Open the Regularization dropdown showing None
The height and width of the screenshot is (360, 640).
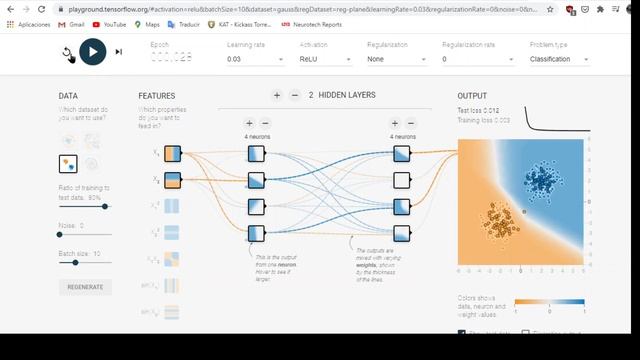(x=397, y=59)
